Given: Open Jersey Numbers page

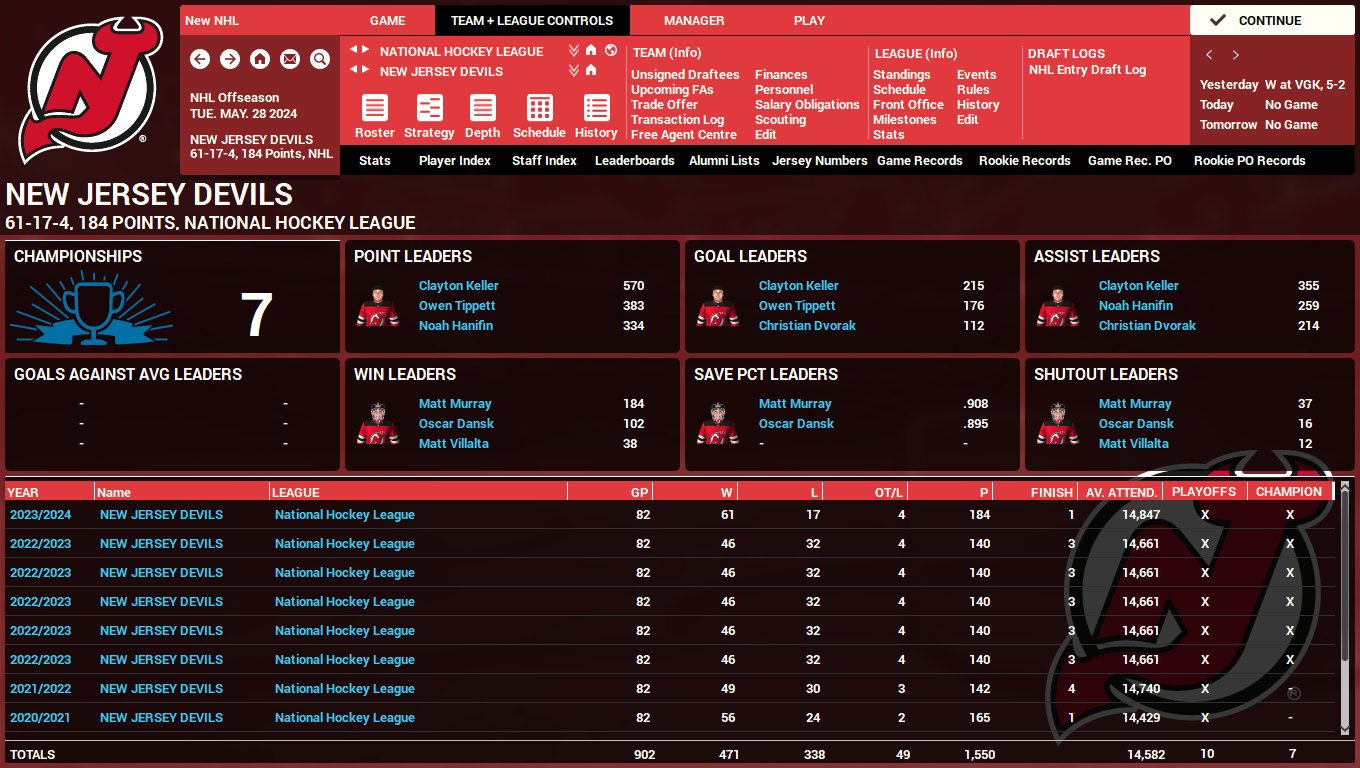Looking at the screenshot, I should point(820,160).
